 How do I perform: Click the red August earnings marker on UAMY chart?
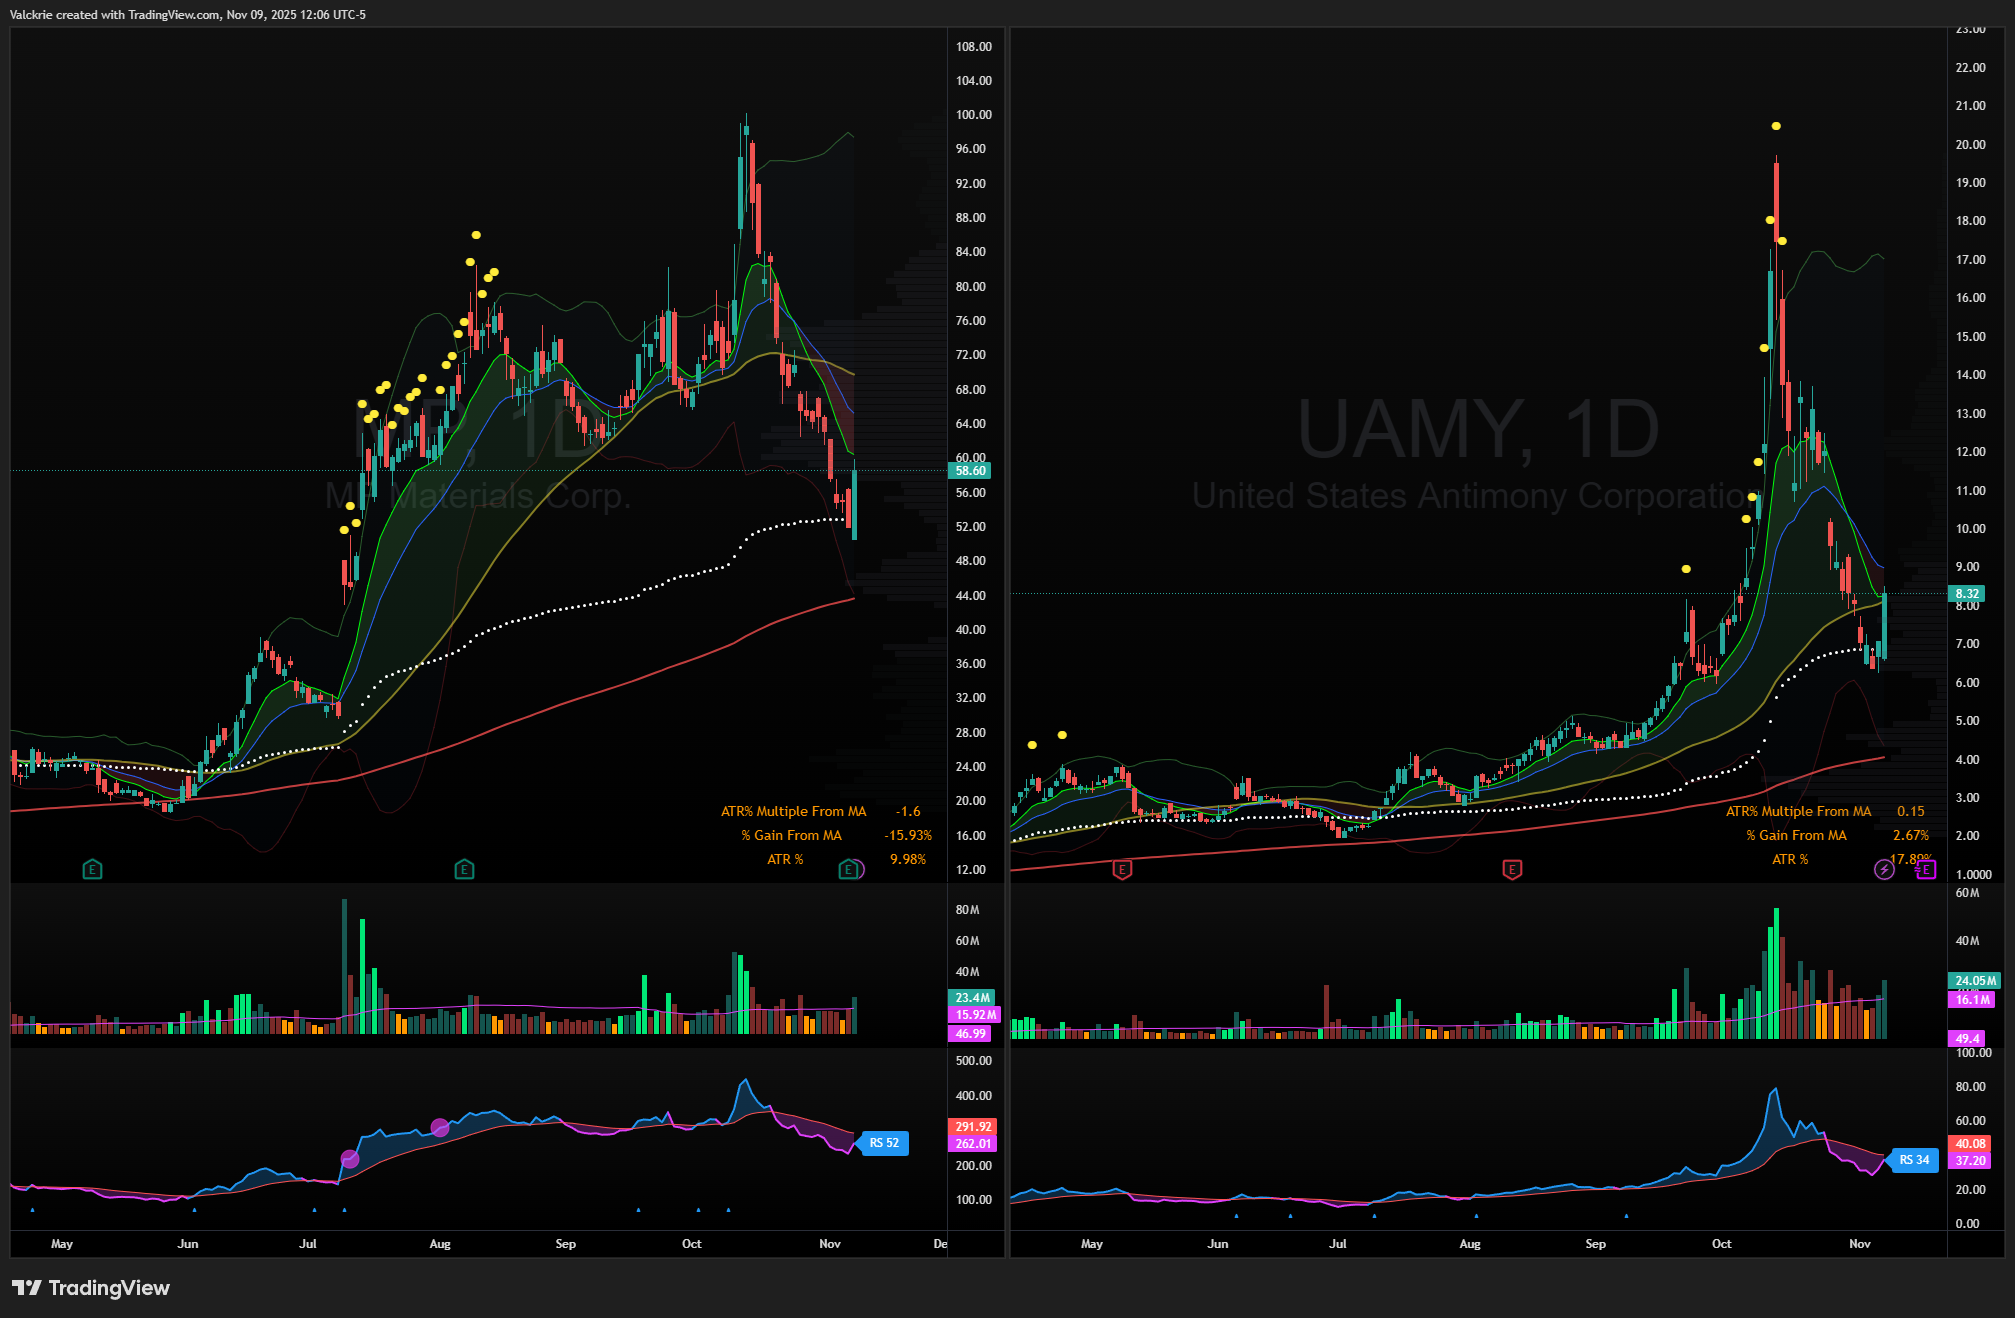pyautogui.click(x=1512, y=869)
